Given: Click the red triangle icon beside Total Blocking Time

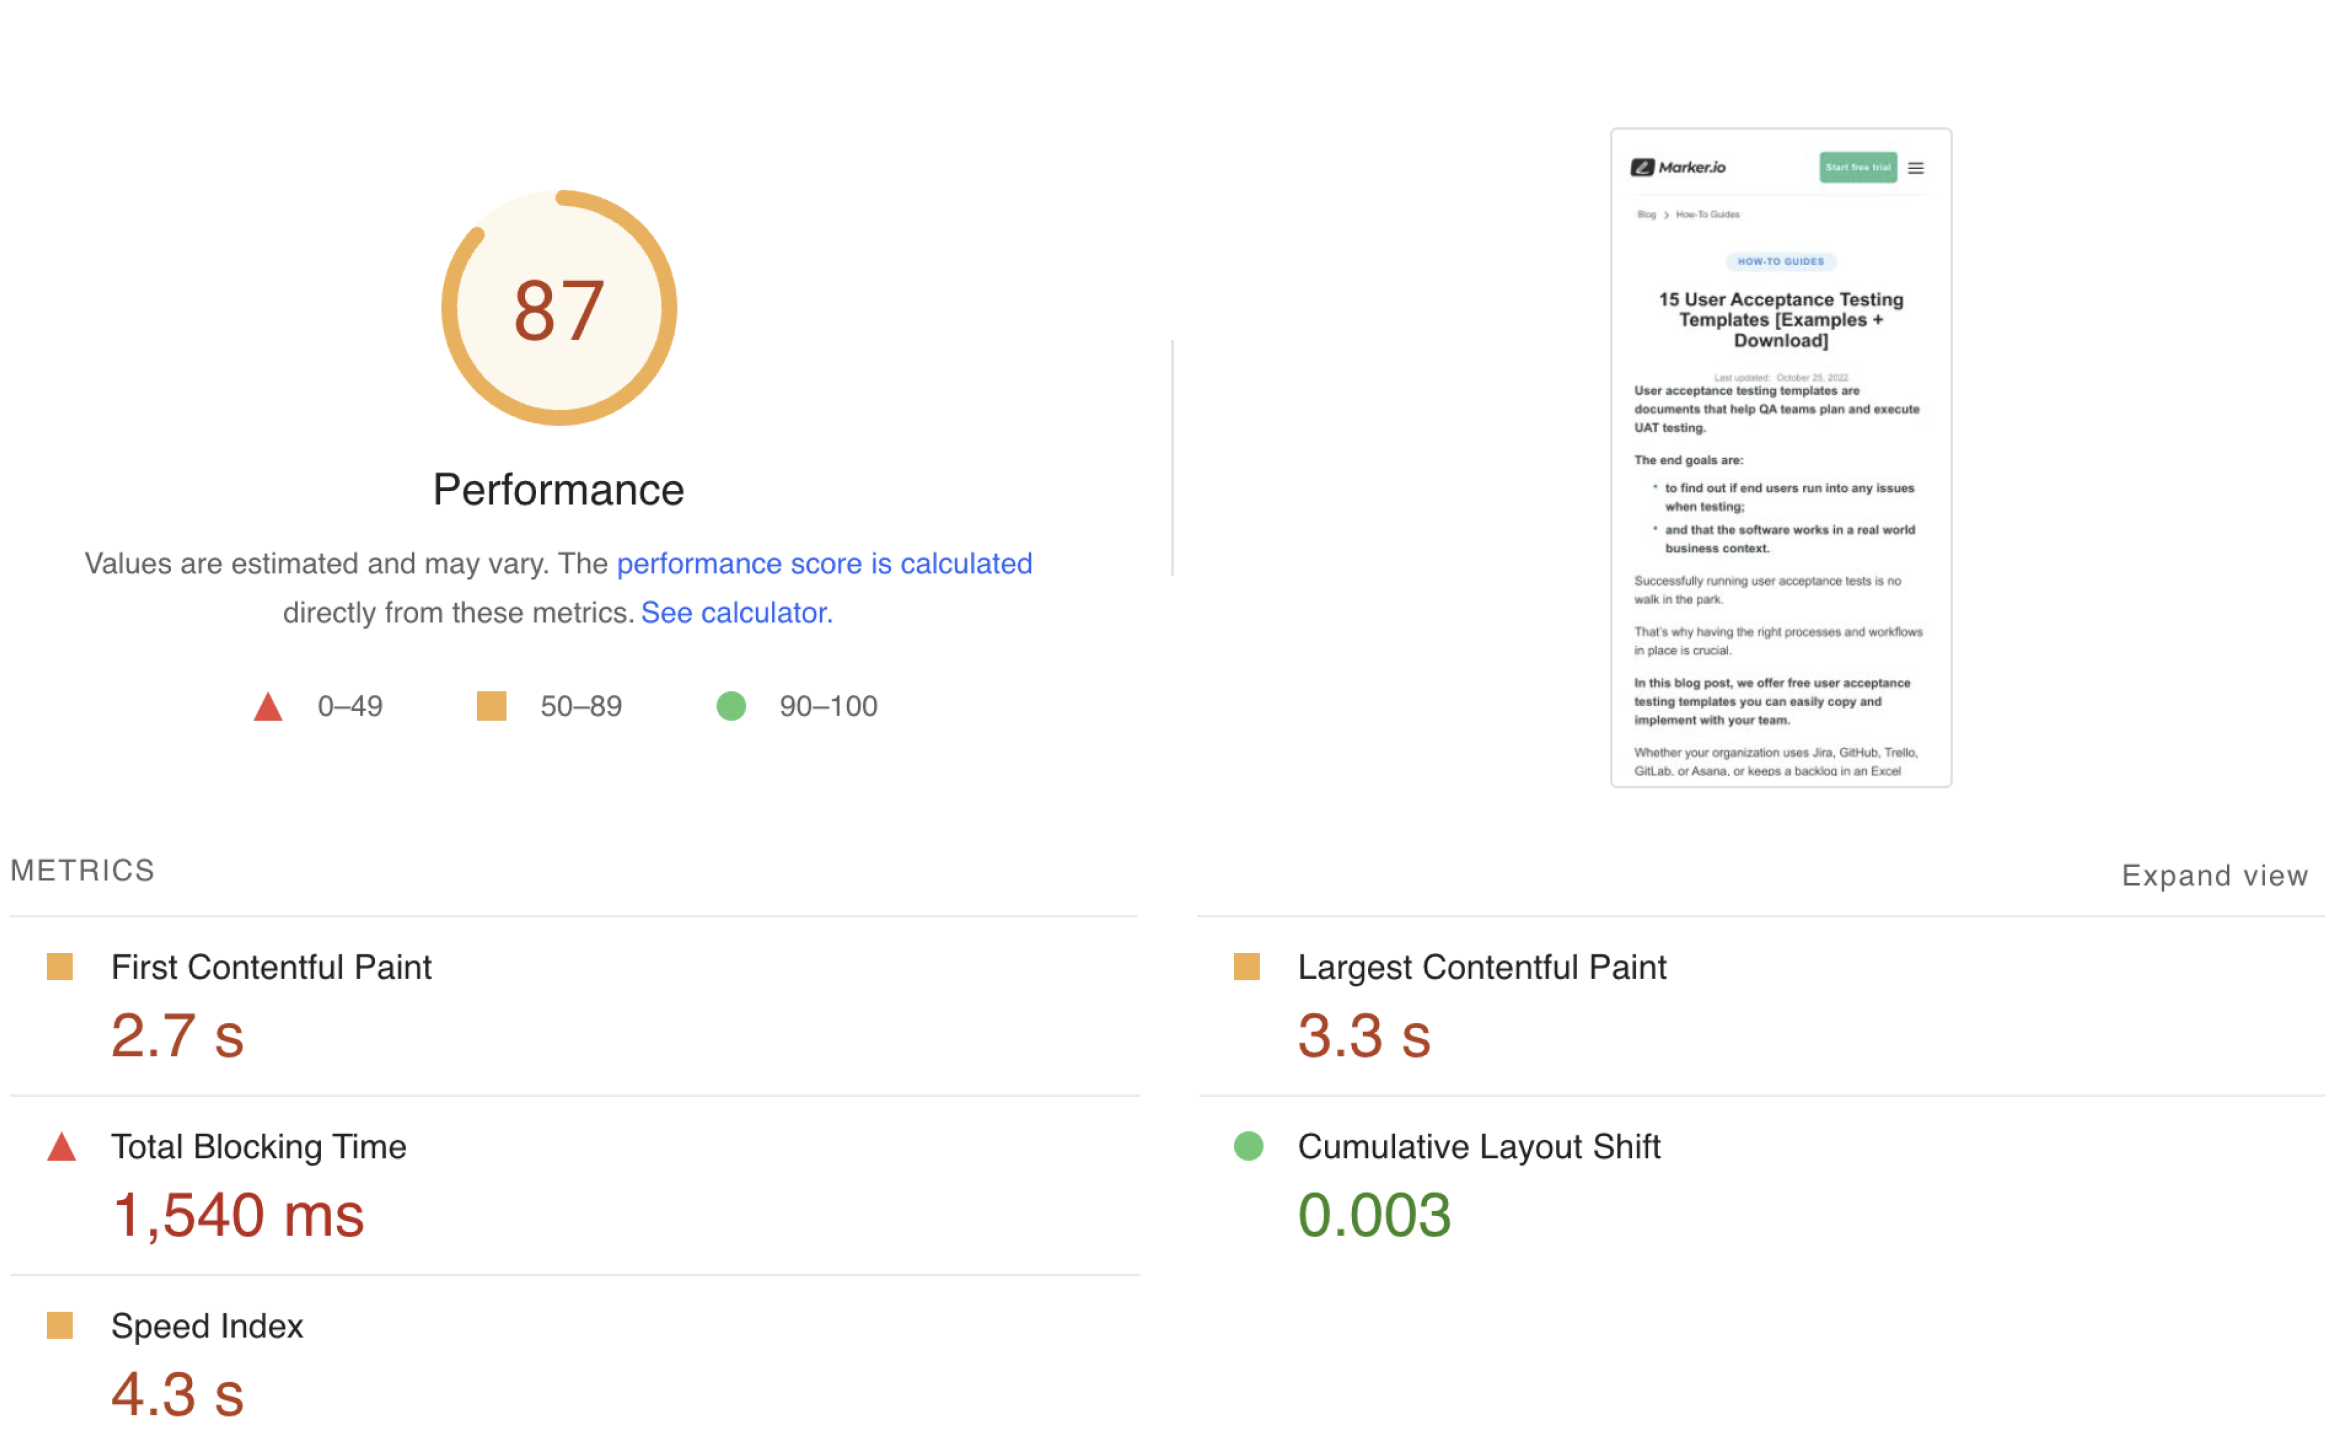Looking at the screenshot, I should click(62, 1146).
